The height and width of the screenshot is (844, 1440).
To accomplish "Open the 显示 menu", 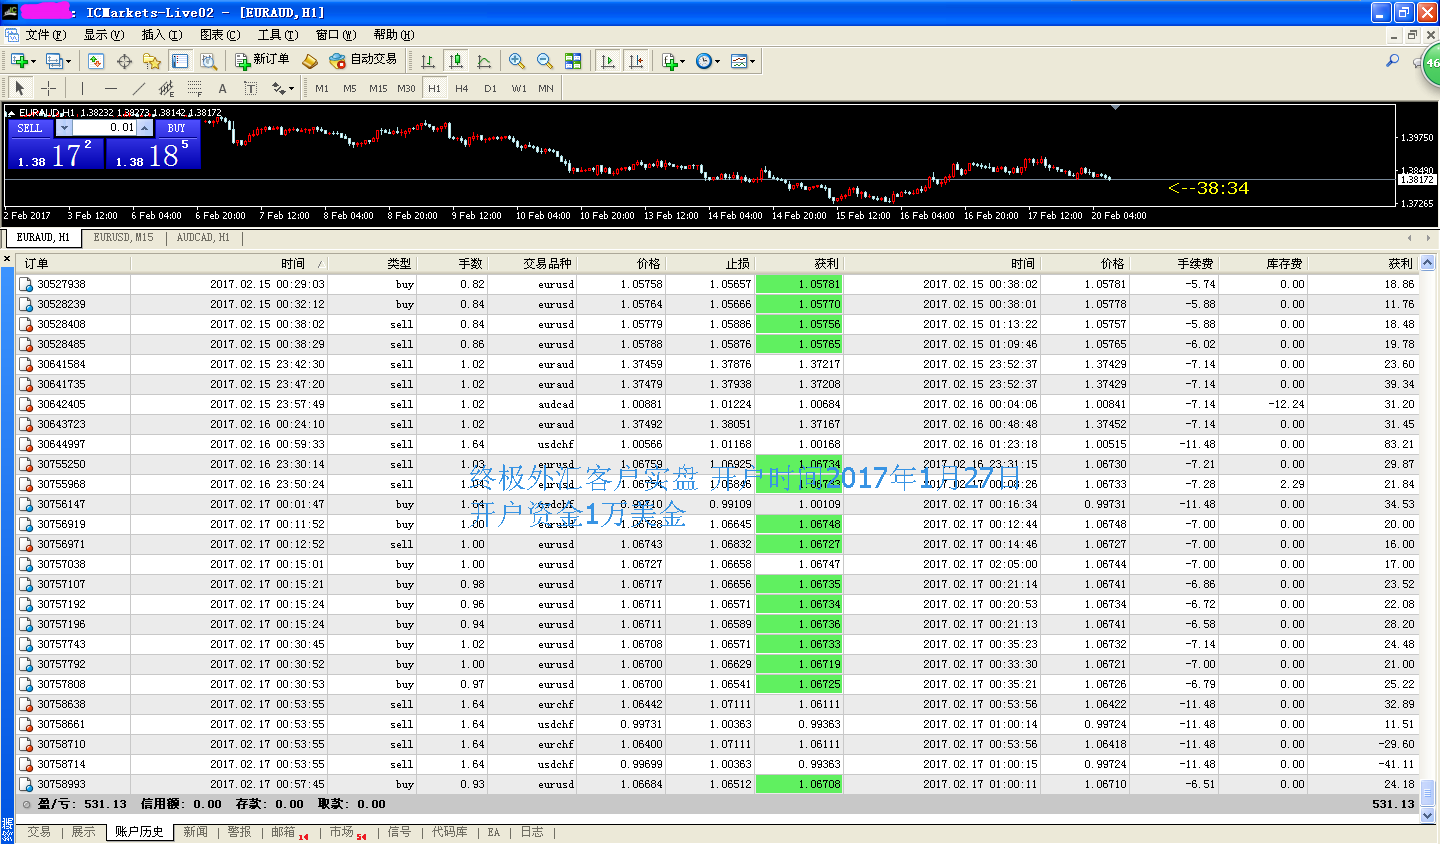I will tap(103, 34).
